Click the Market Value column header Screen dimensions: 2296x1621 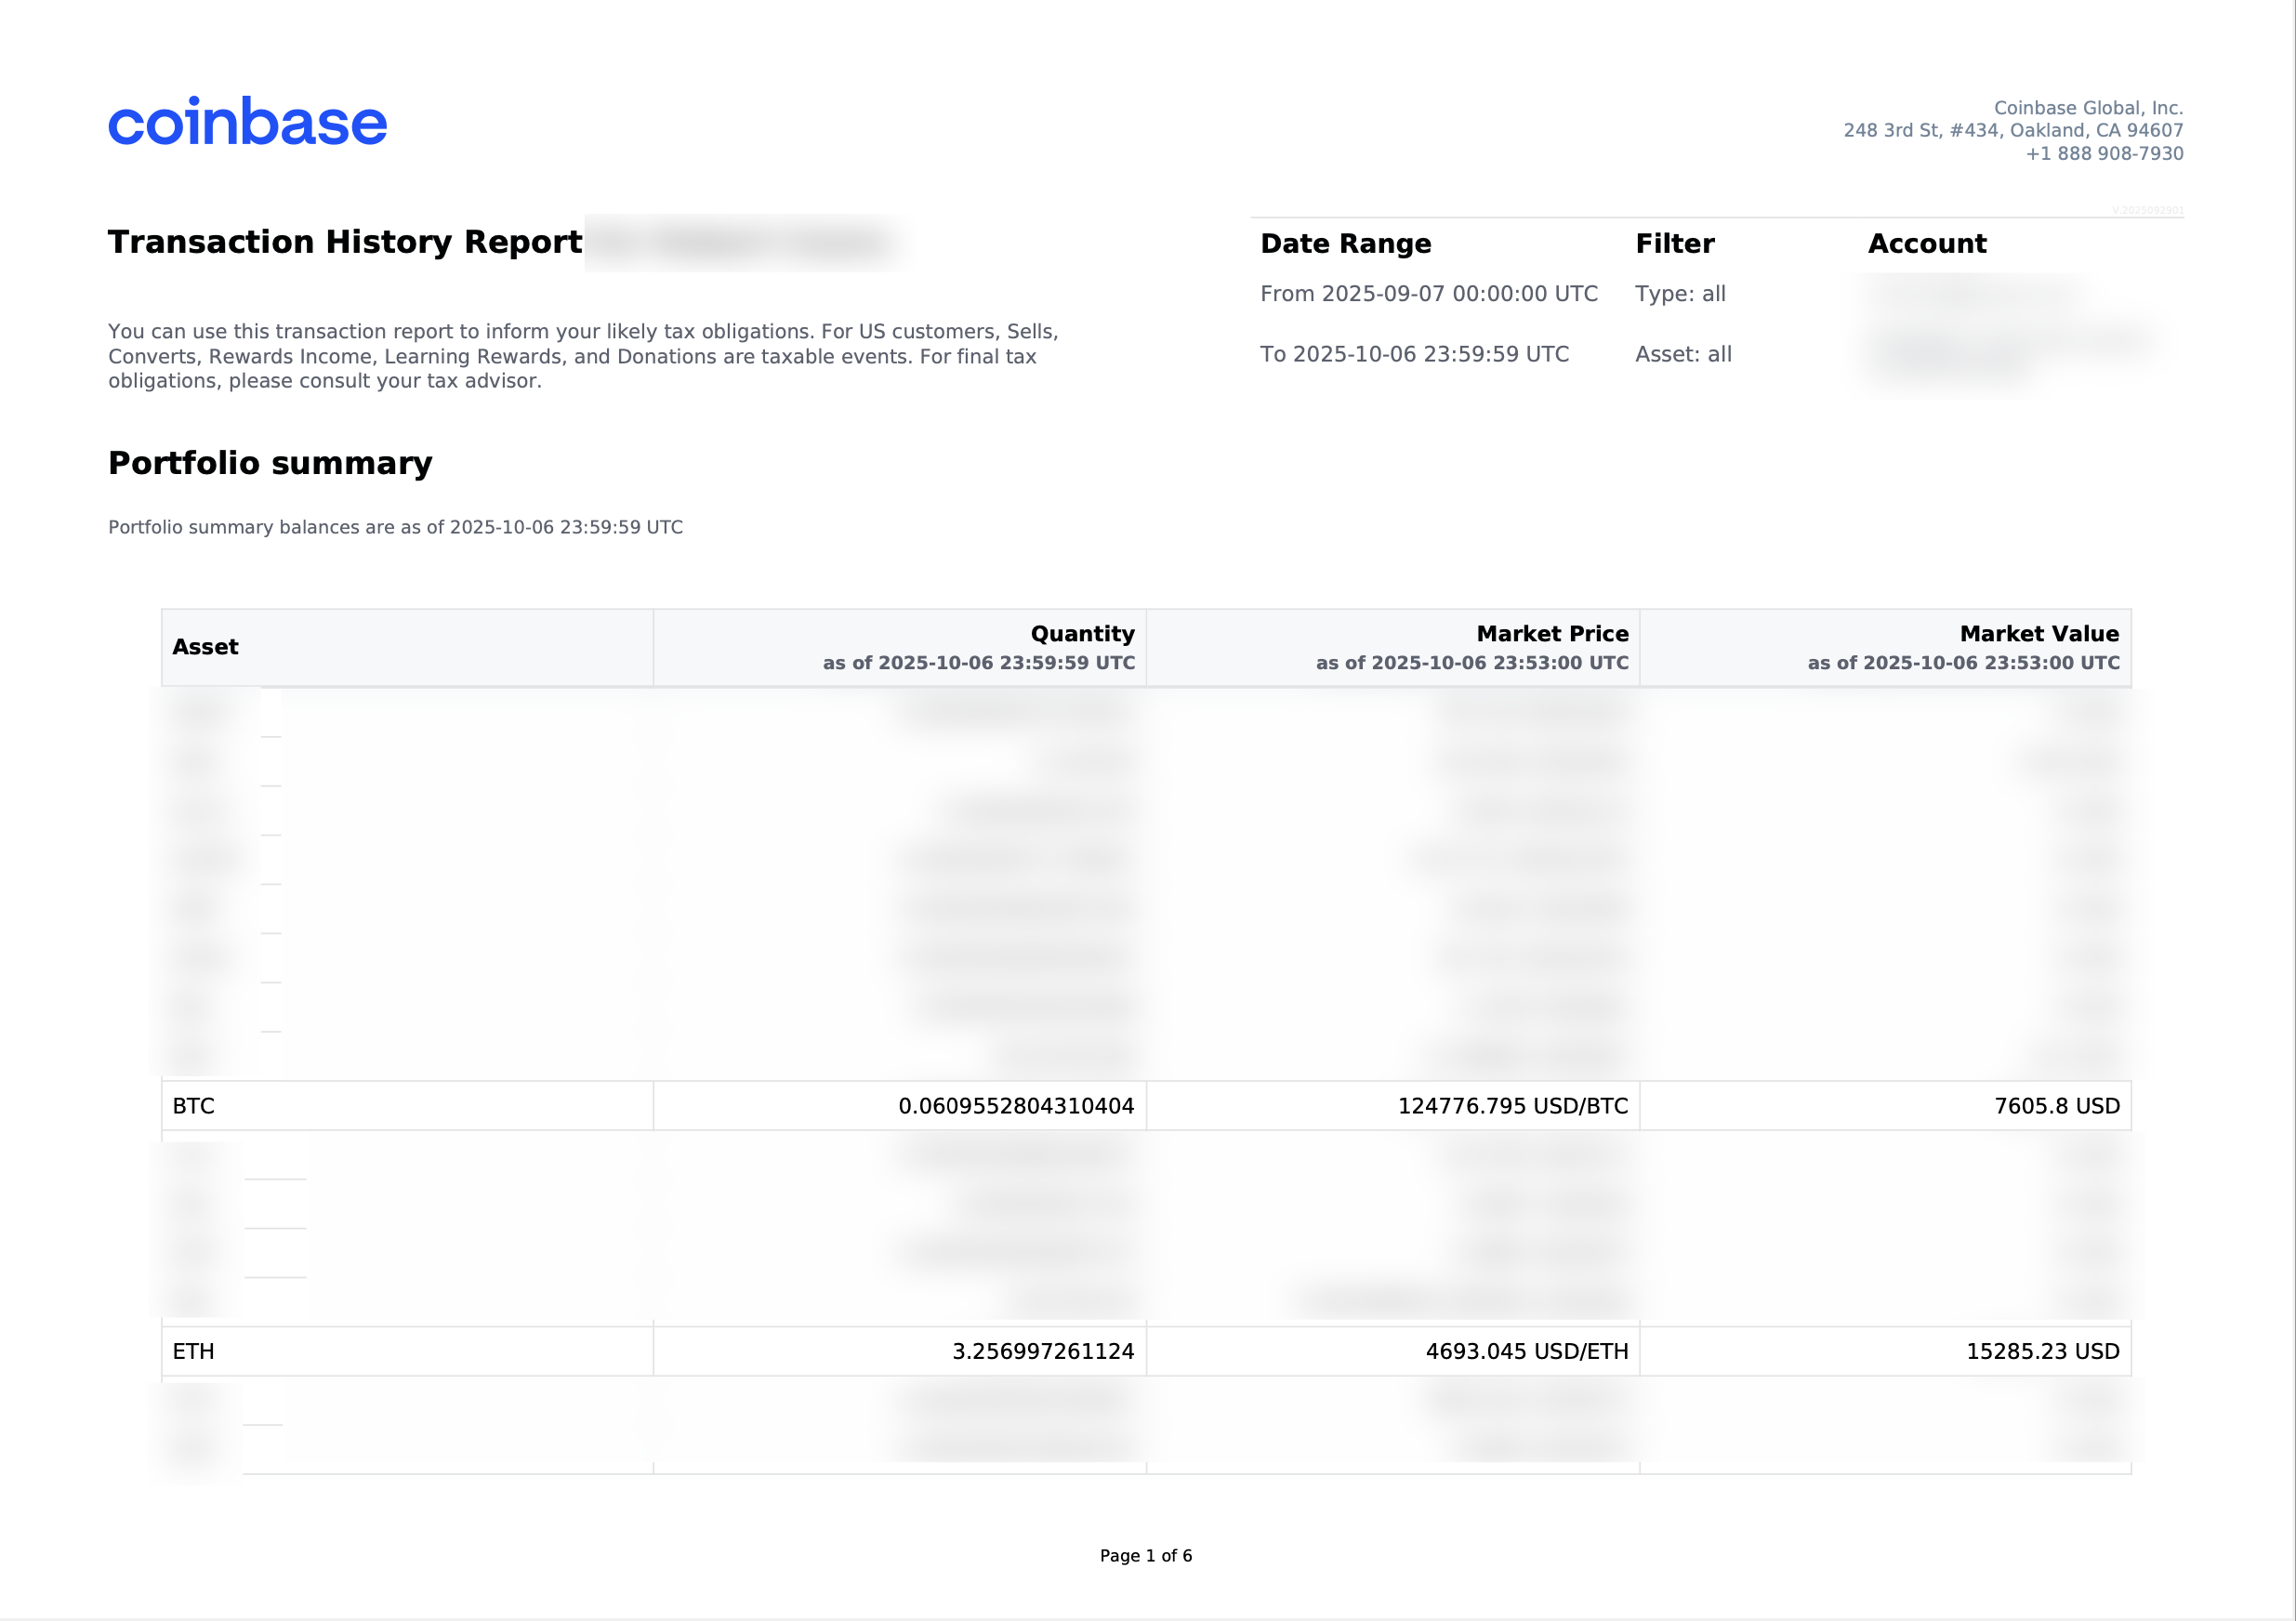(2039, 634)
